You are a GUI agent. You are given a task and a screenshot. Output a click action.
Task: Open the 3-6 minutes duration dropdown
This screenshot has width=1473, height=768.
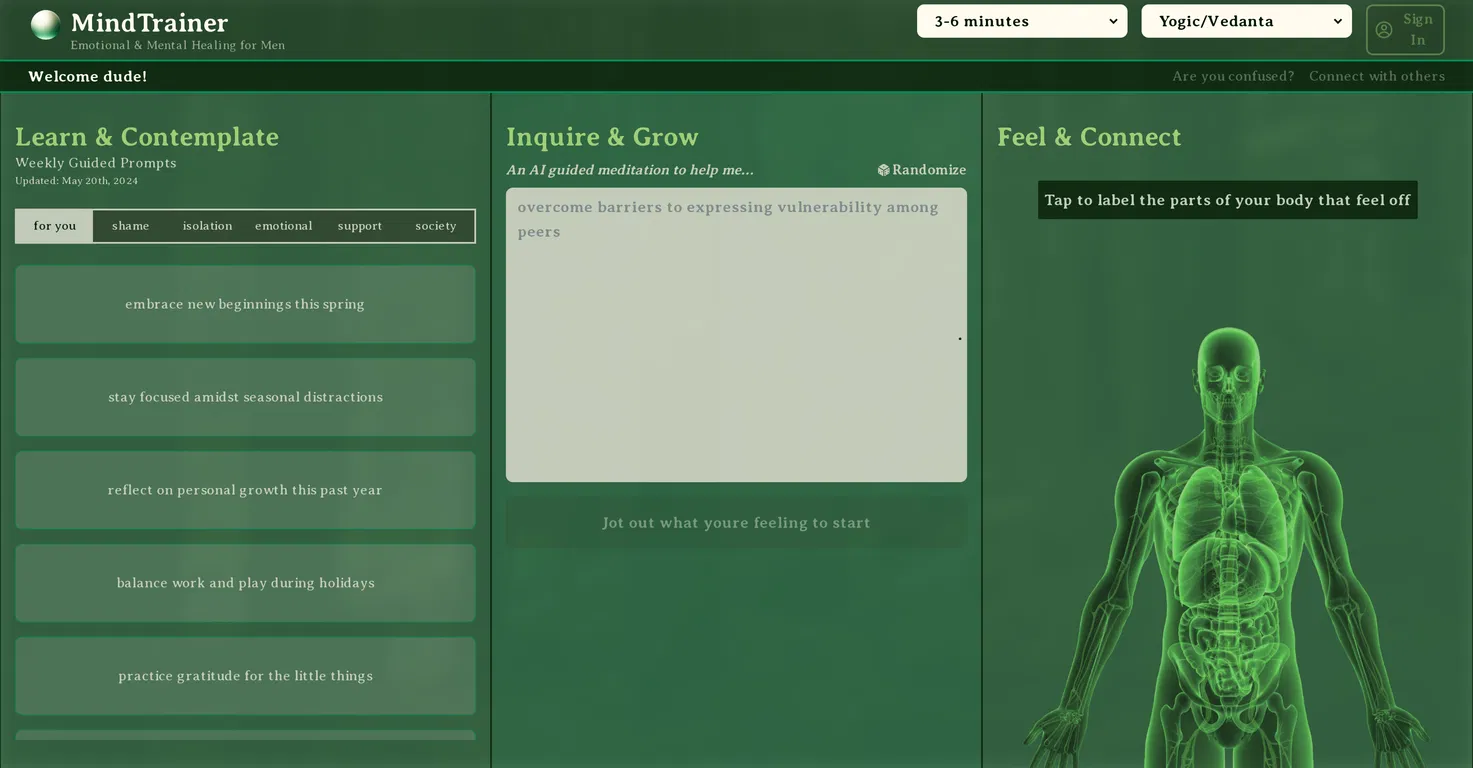[1022, 21]
